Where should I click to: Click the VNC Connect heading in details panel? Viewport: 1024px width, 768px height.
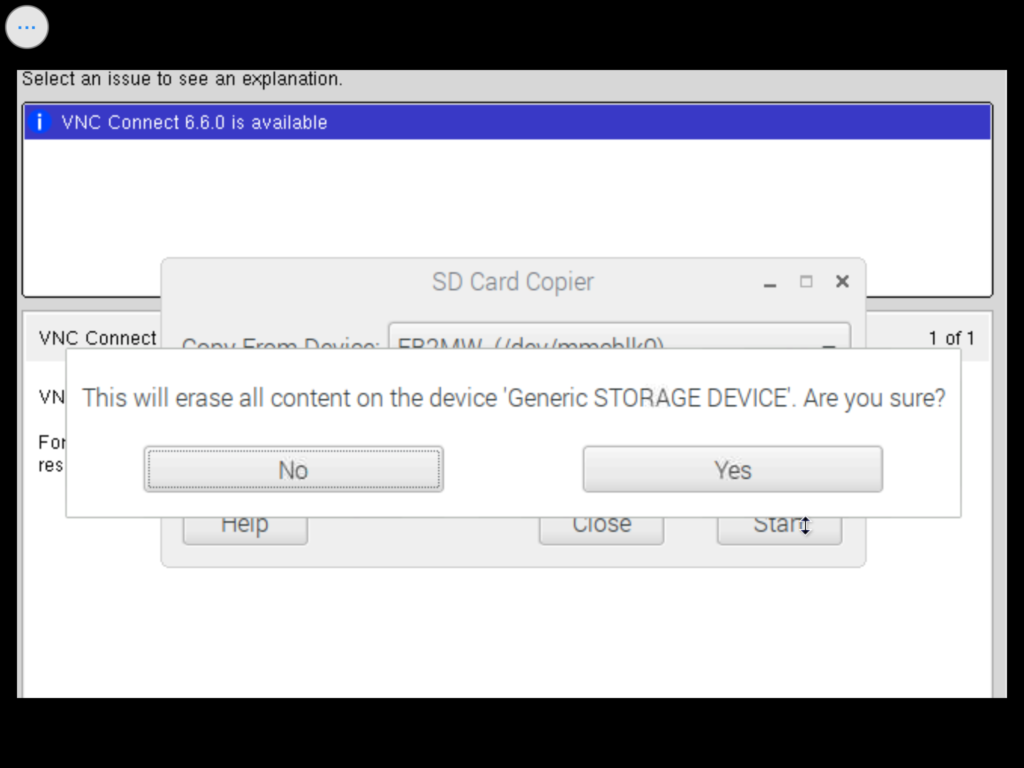[x=98, y=338]
